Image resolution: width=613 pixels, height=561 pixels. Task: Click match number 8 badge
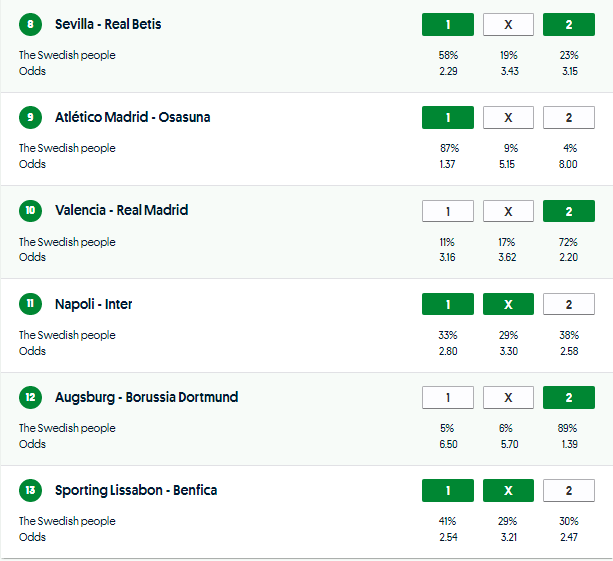[x=30, y=24]
